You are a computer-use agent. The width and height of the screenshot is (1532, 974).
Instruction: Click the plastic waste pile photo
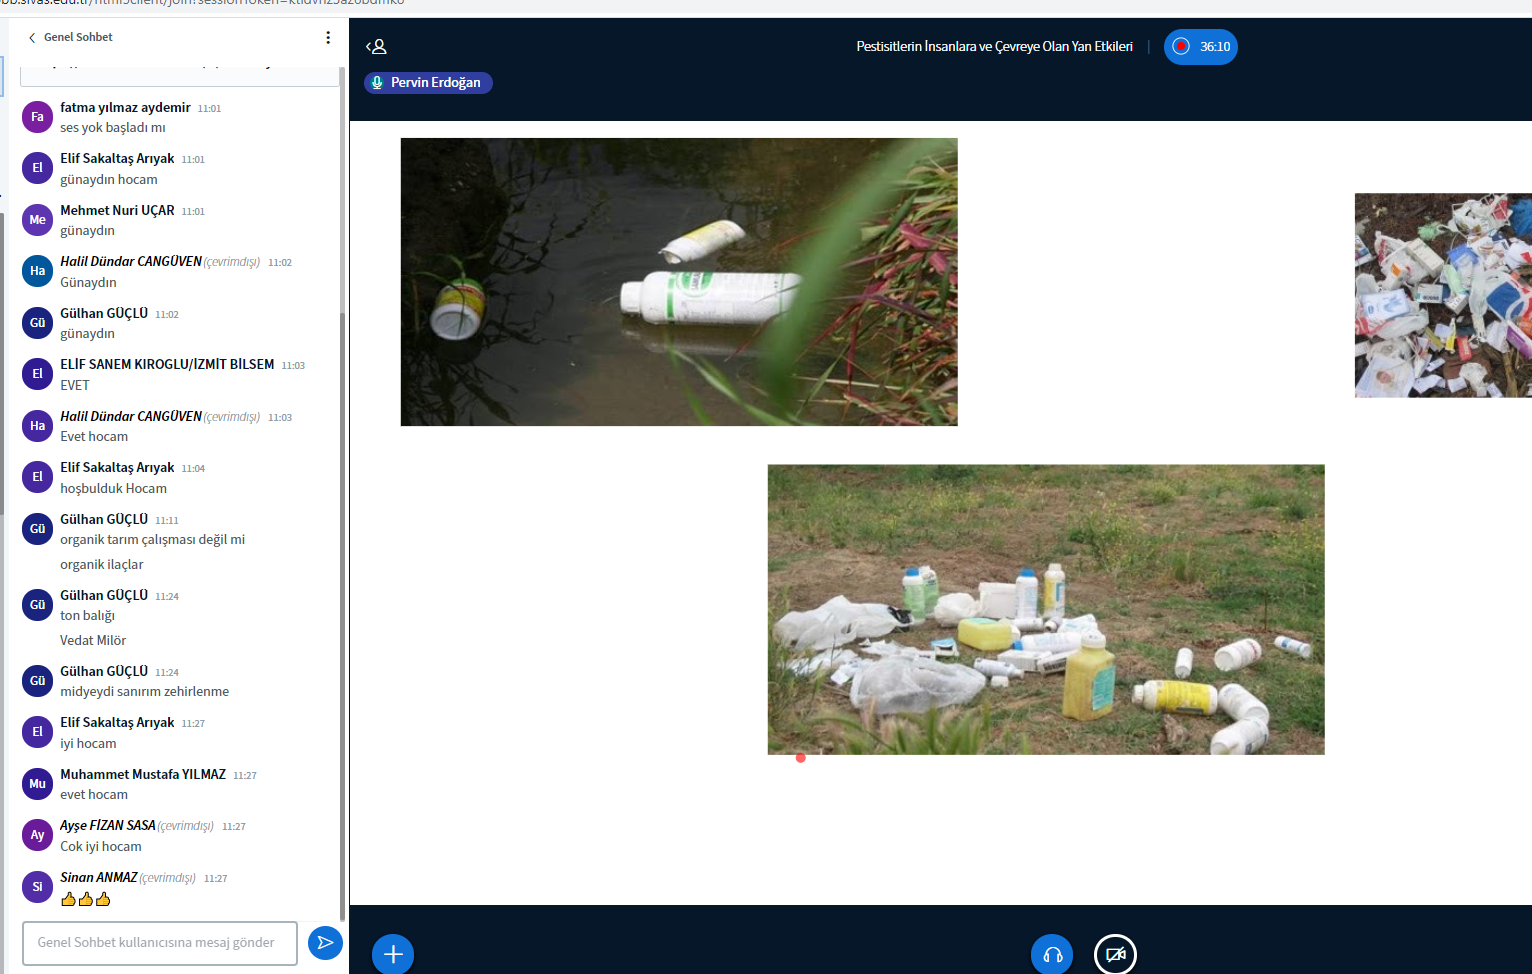[1443, 295]
